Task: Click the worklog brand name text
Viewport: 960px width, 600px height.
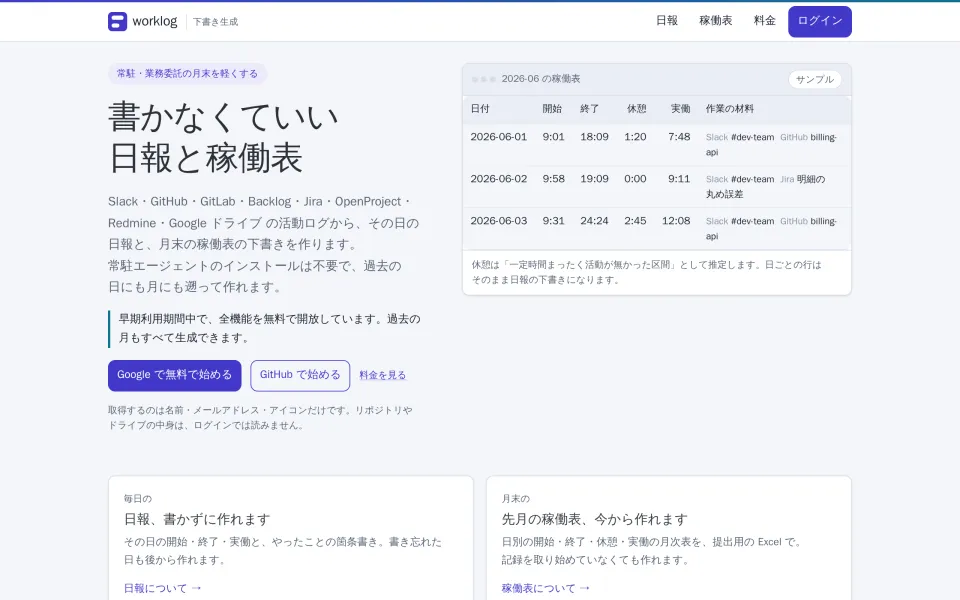Action: (x=155, y=21)
